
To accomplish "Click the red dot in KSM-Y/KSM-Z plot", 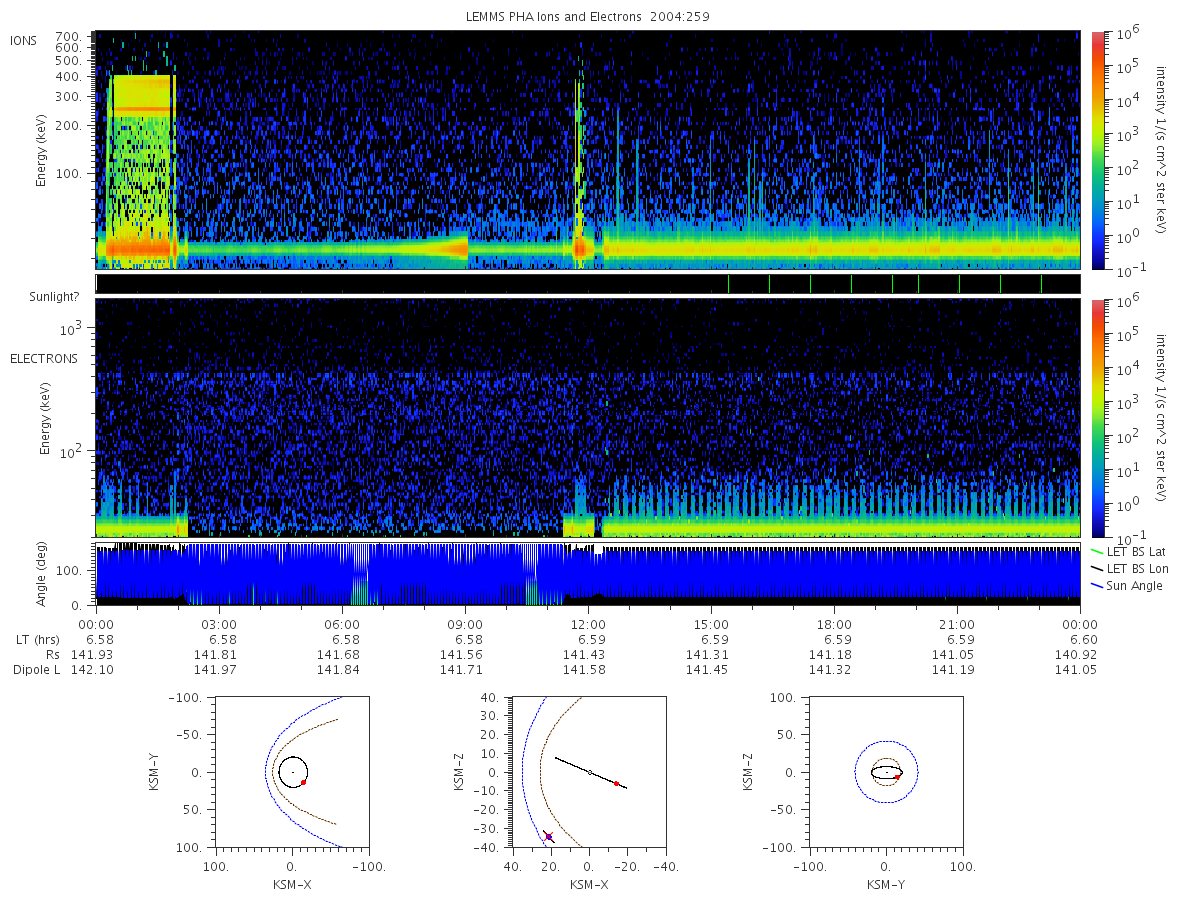I will point(897,777).
